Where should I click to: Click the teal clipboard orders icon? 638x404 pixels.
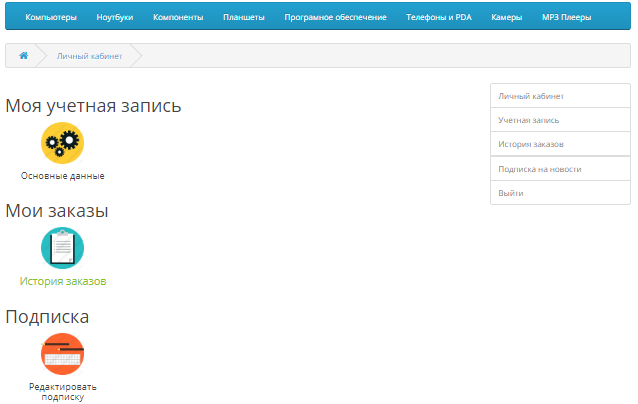(x=62, y=248)
